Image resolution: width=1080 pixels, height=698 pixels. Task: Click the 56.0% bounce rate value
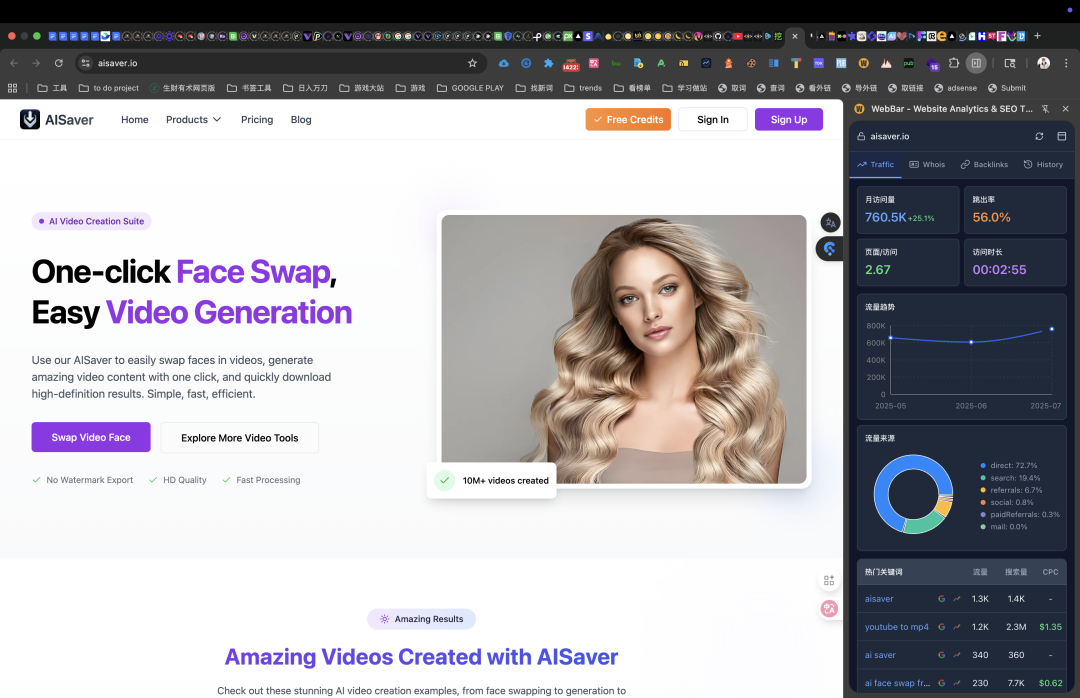[x=992, y=218]
